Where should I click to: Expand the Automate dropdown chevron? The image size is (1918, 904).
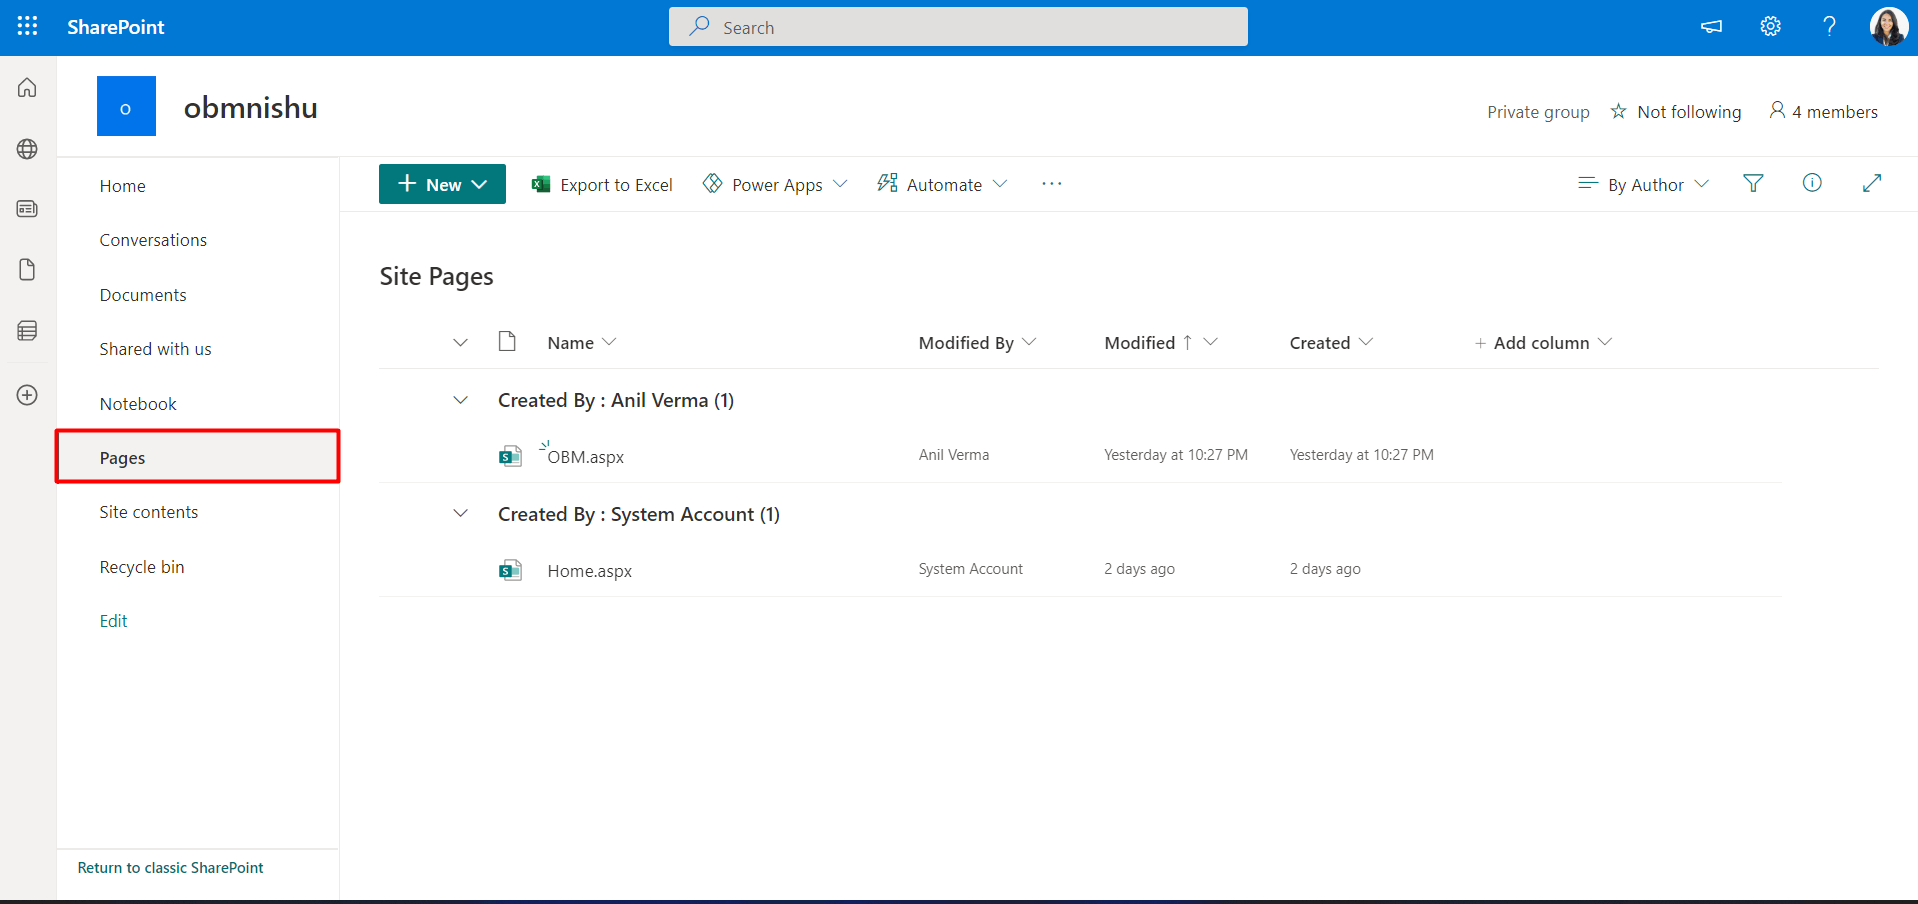coord(1000,184)
